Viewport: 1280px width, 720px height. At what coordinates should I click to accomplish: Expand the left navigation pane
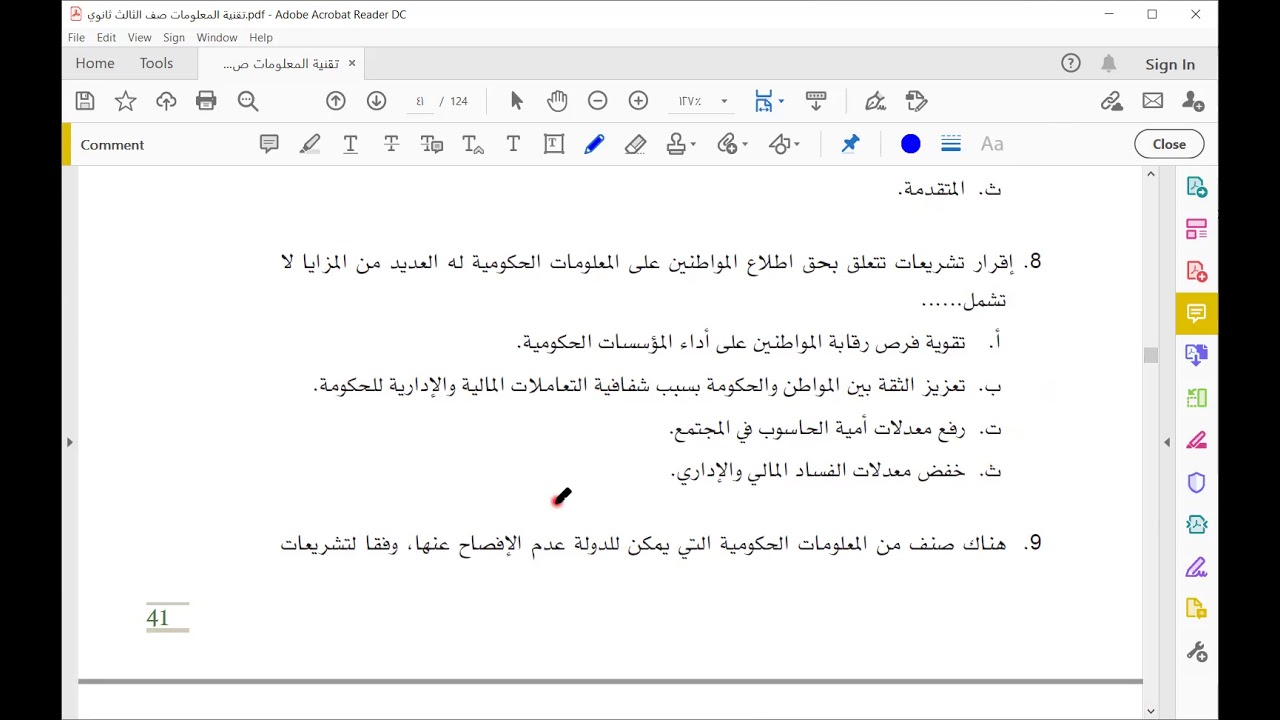[69, 441]
